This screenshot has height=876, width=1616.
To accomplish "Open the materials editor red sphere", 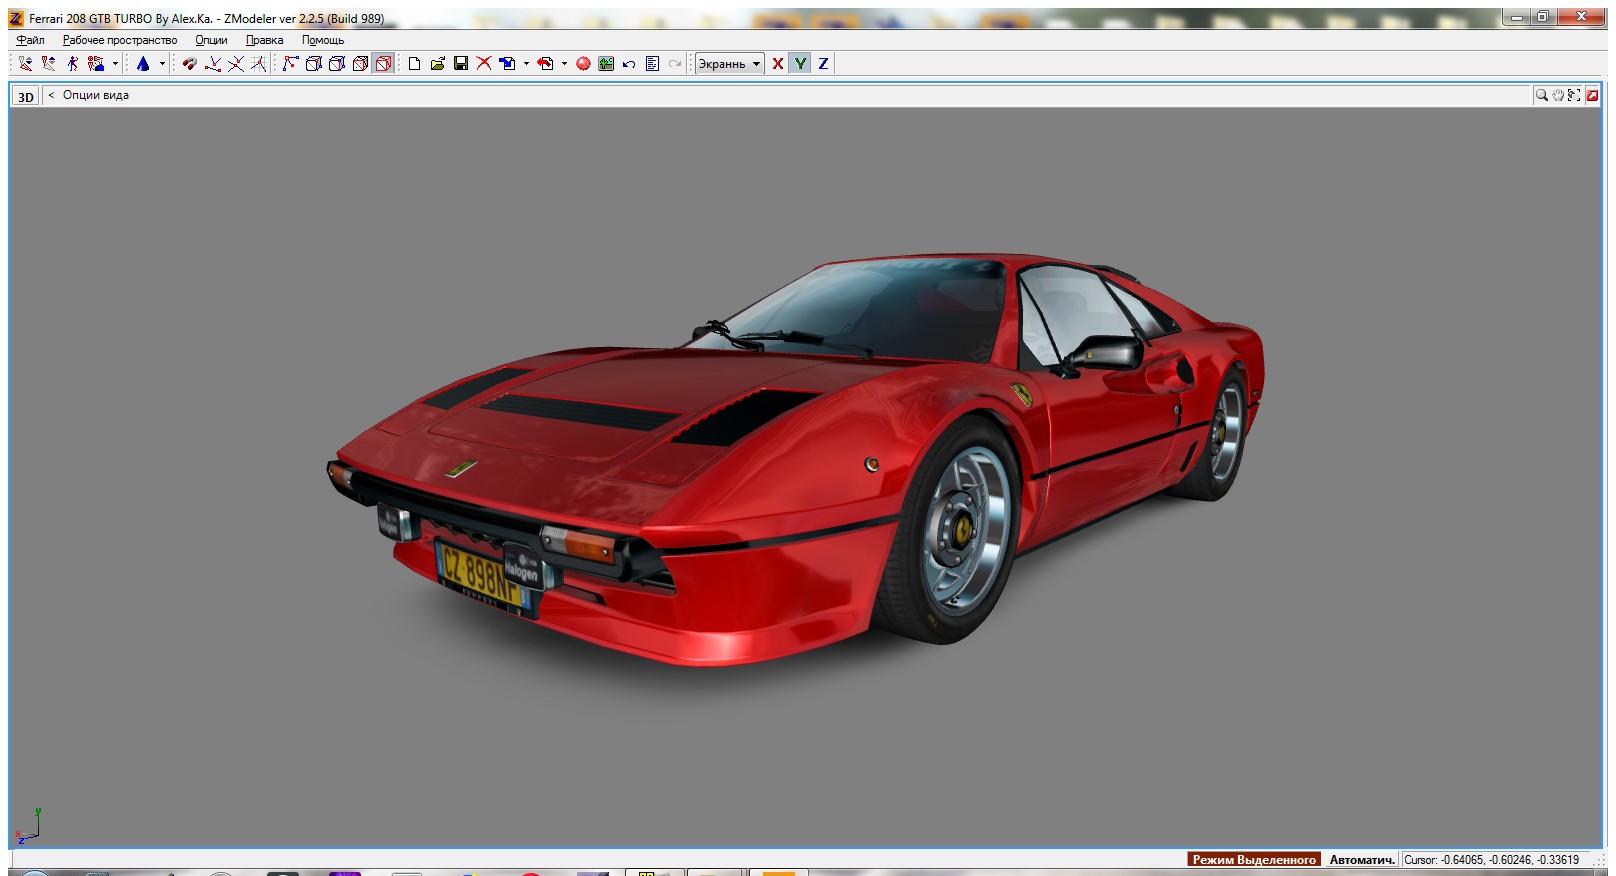I will pyautogui.click(x=583, y=63).
